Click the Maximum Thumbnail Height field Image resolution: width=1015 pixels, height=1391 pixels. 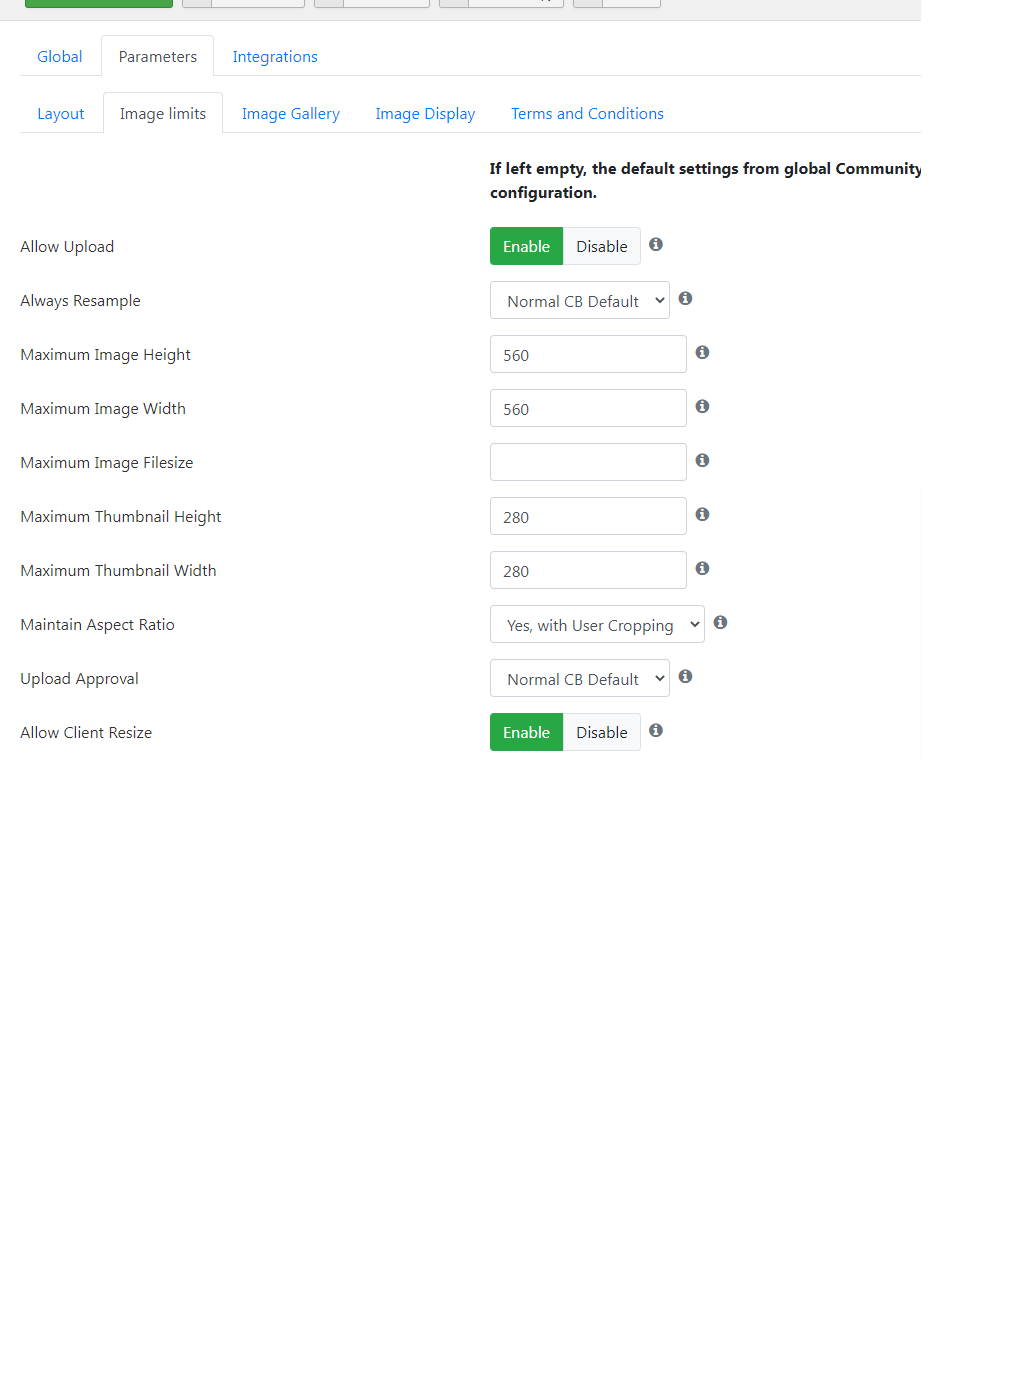click(588, 516)
